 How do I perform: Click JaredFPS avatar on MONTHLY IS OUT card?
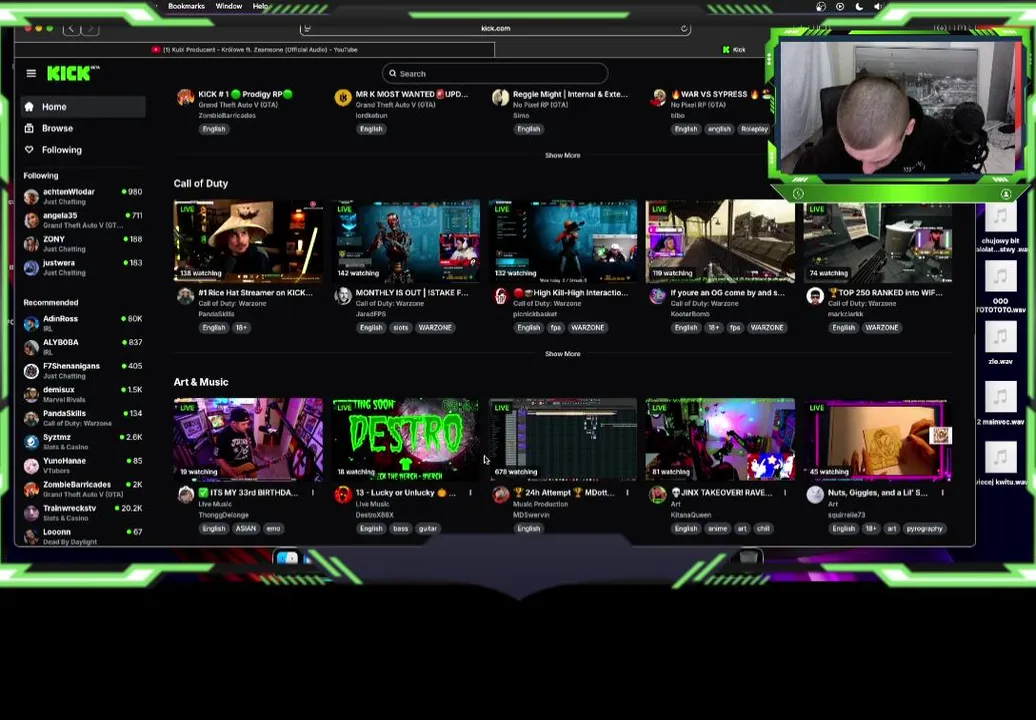343,296
